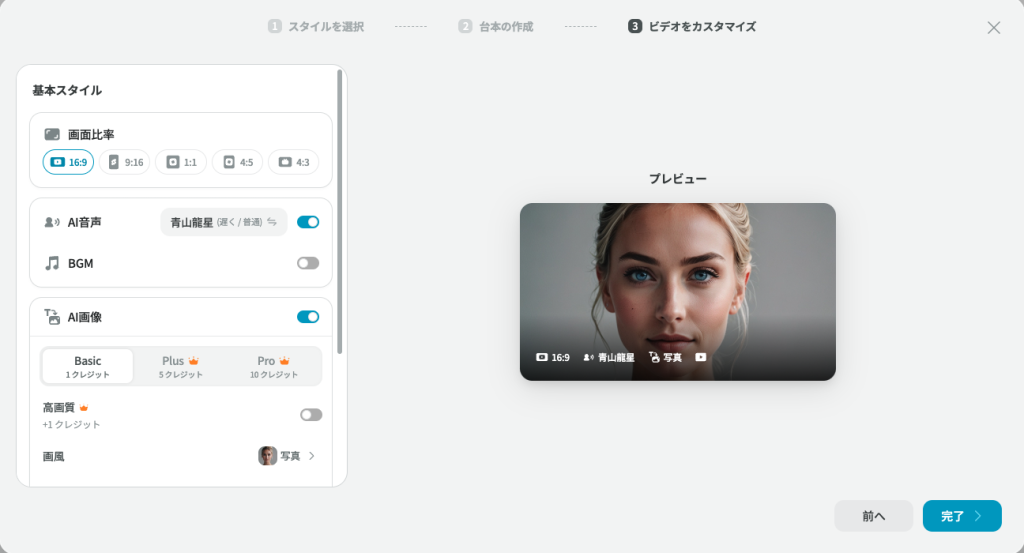The width and height of the screenshot is (1024, 553).
Task: Click the 完了 finish button
Action: [x=961, y=516]
